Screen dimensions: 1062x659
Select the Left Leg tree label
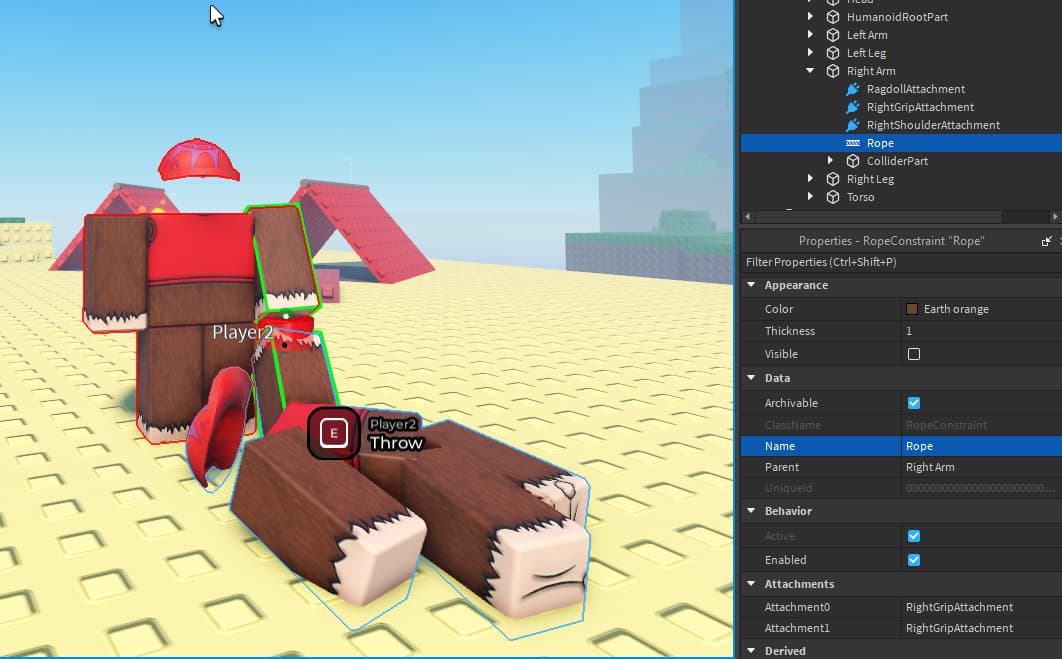point(866,53)
